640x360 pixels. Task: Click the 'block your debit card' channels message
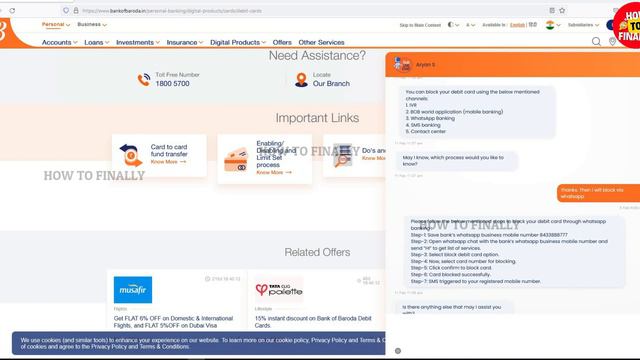[x=477, y=112]
